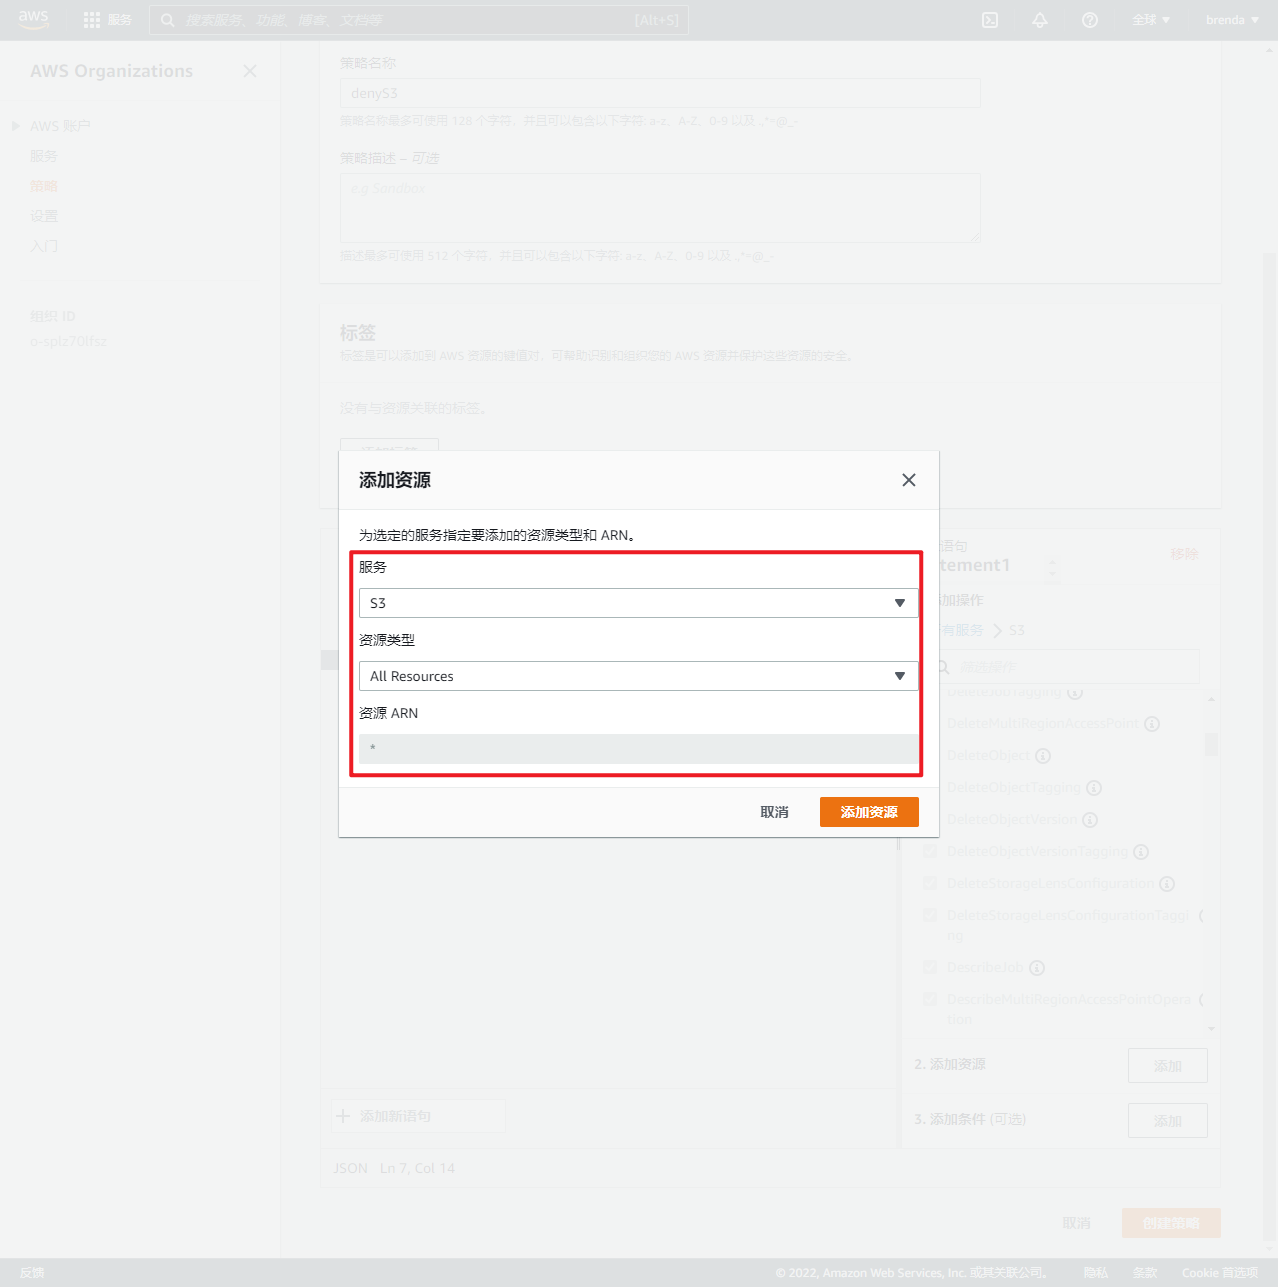
Task: Open Cookie 首选项 footer link
Action: pos(1220,1273)
